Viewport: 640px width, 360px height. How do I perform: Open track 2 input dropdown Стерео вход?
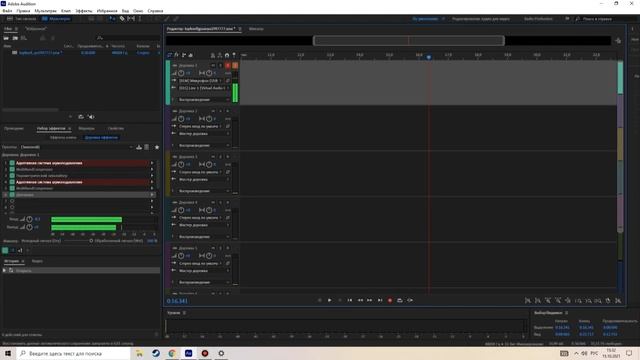click(200, 127)
